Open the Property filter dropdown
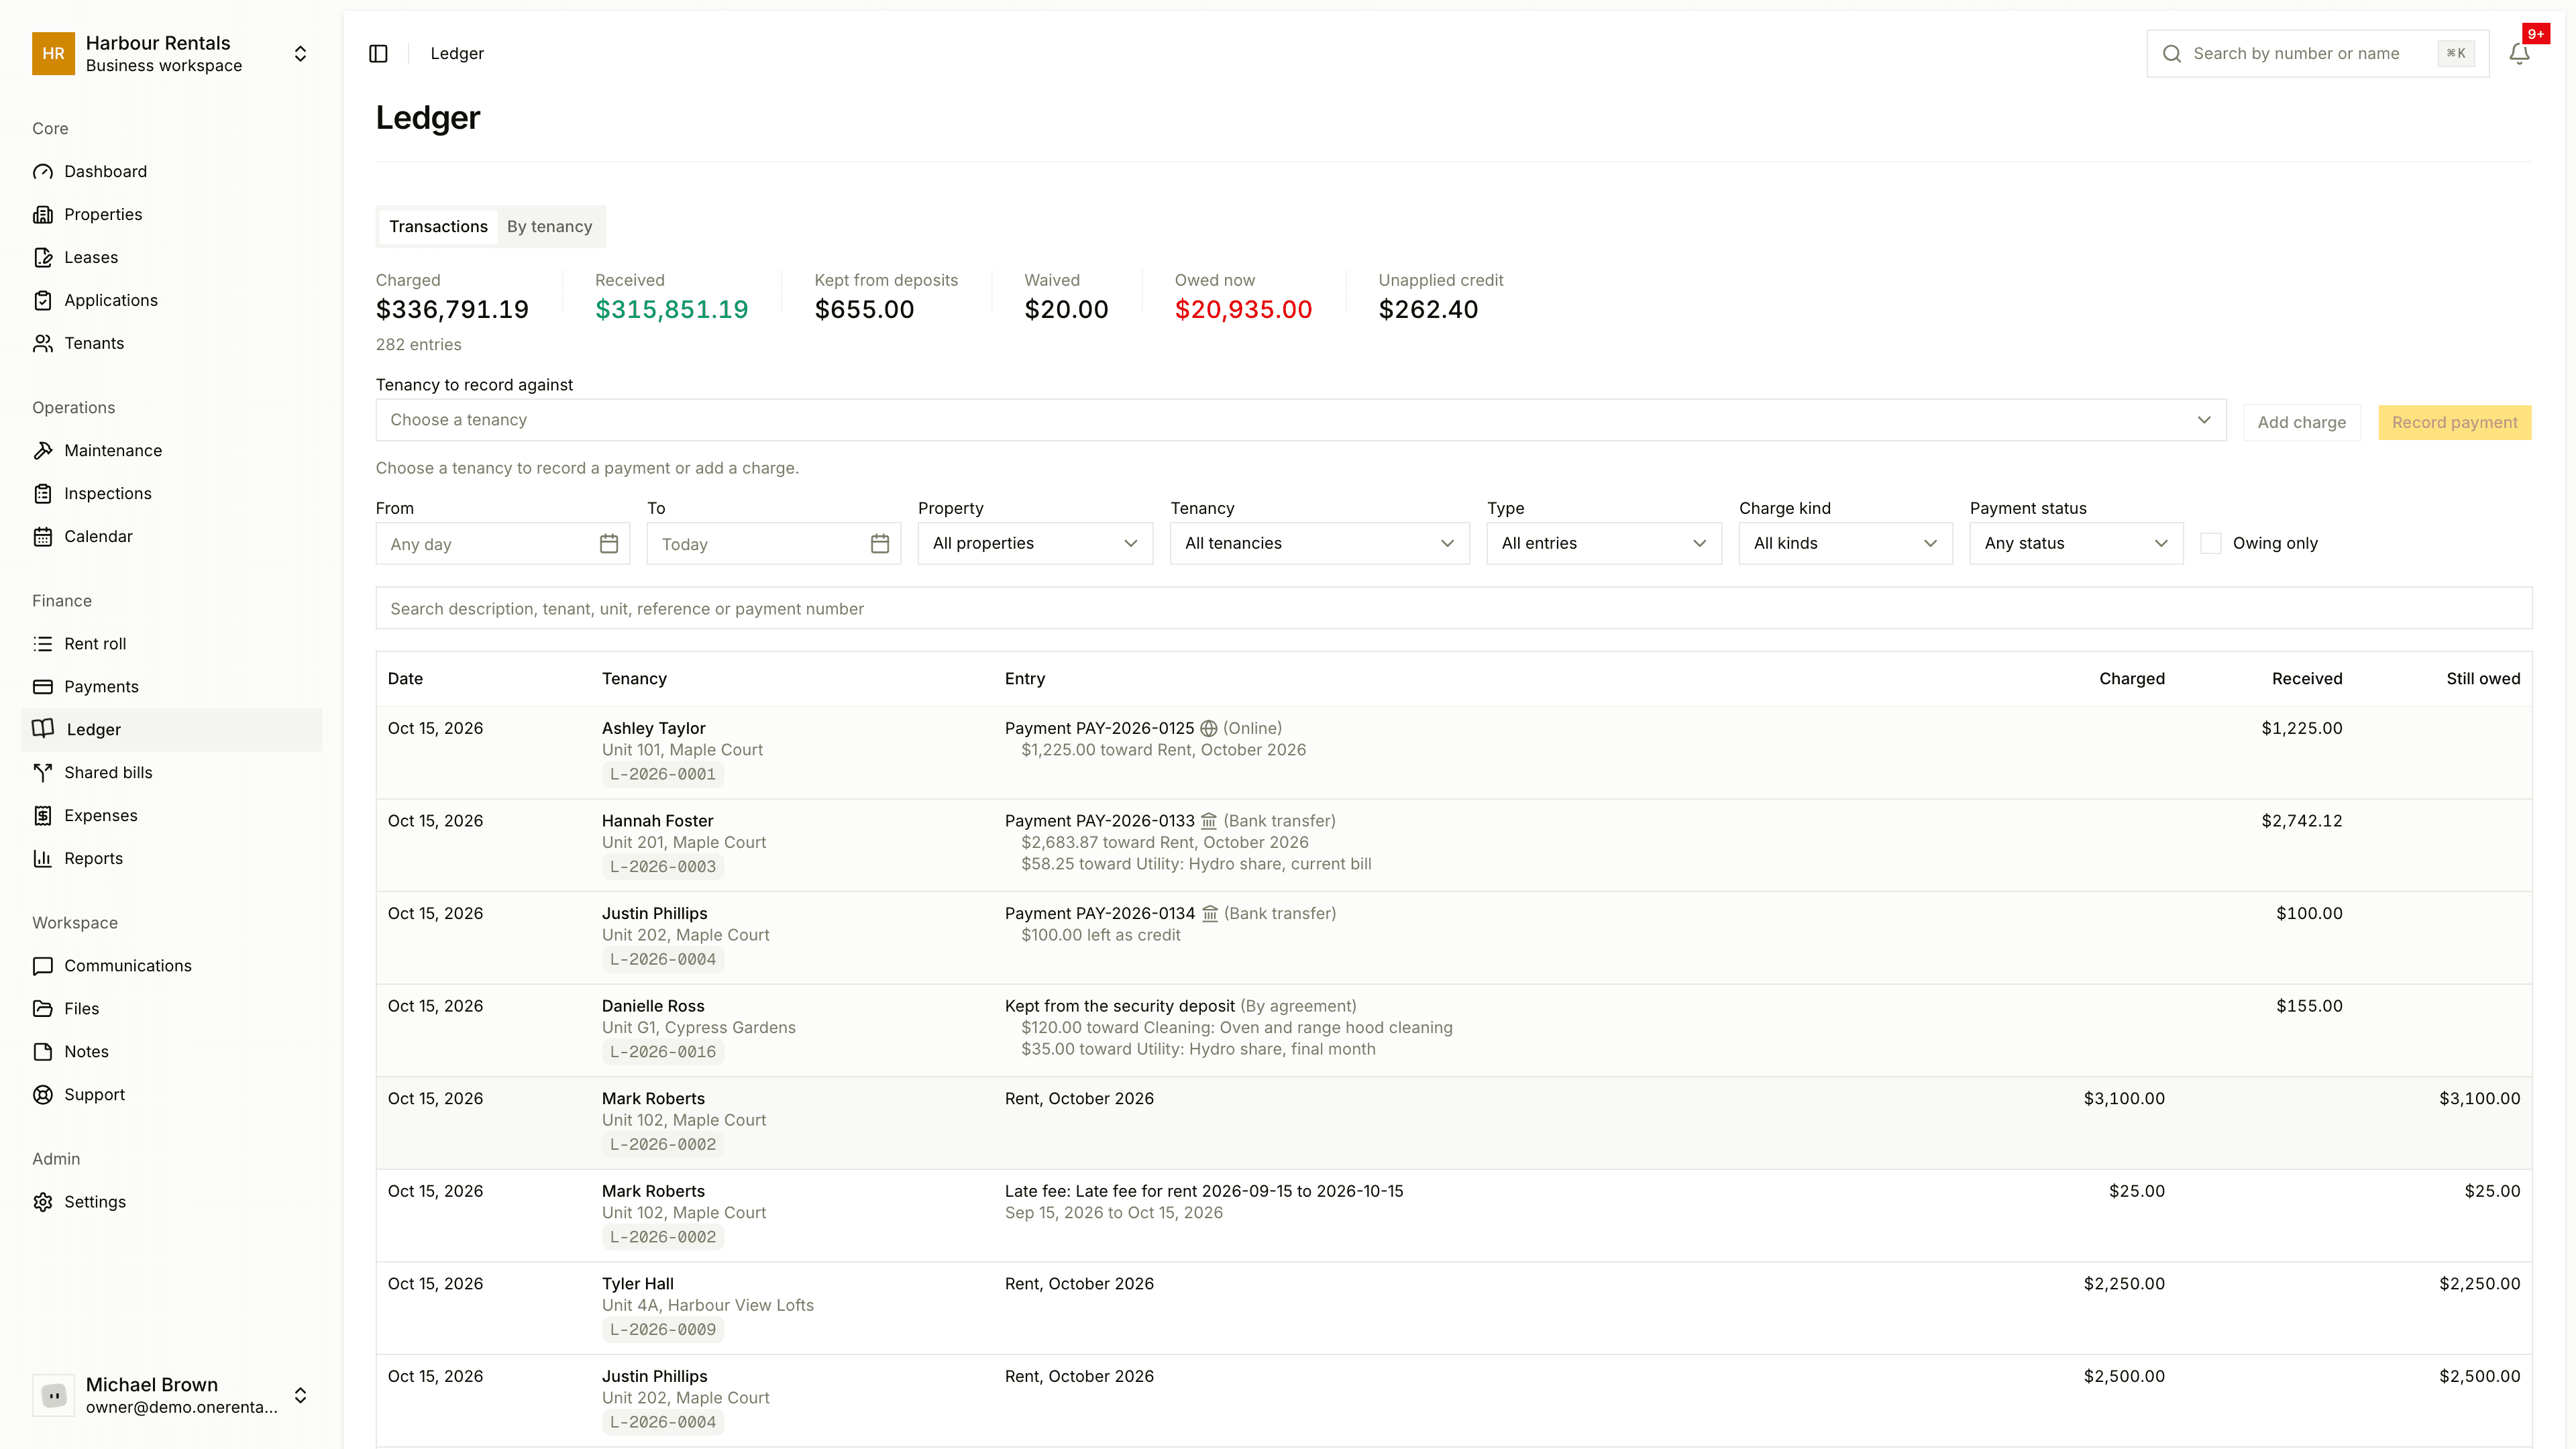The height and width of the screenshot is (1449, 2576). [1035, 543]
